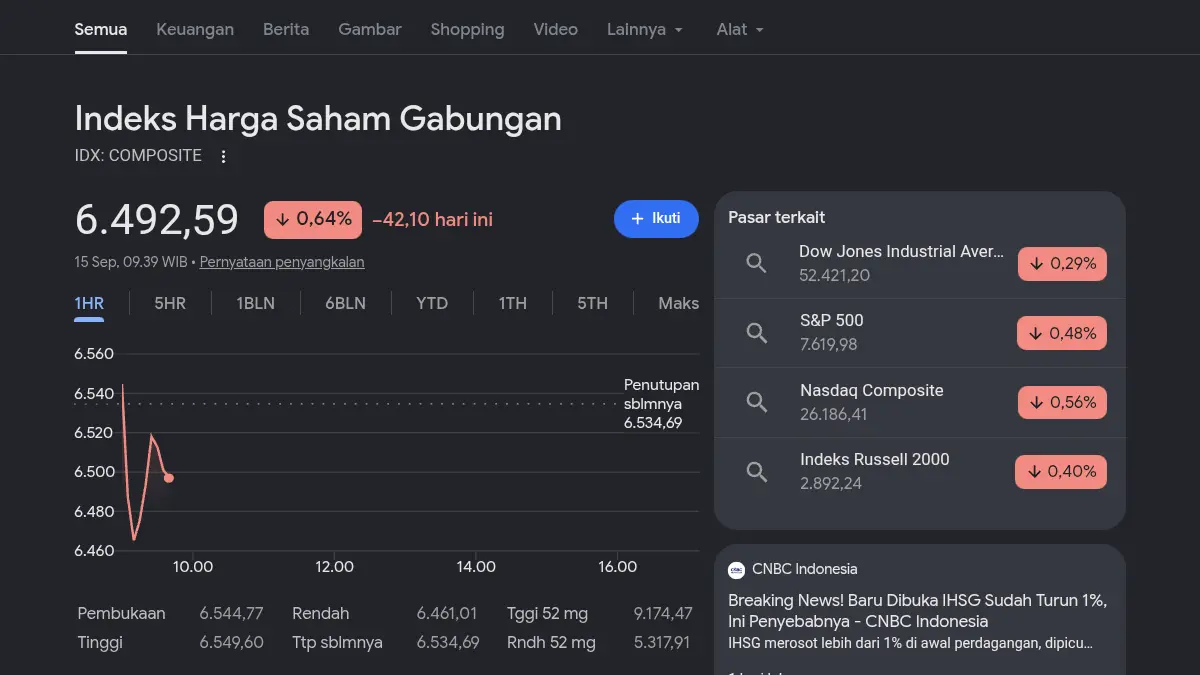This screenshot has width=1200, height=675.
Task: Click the current price dot on the chart
Action: coord(169,478)
